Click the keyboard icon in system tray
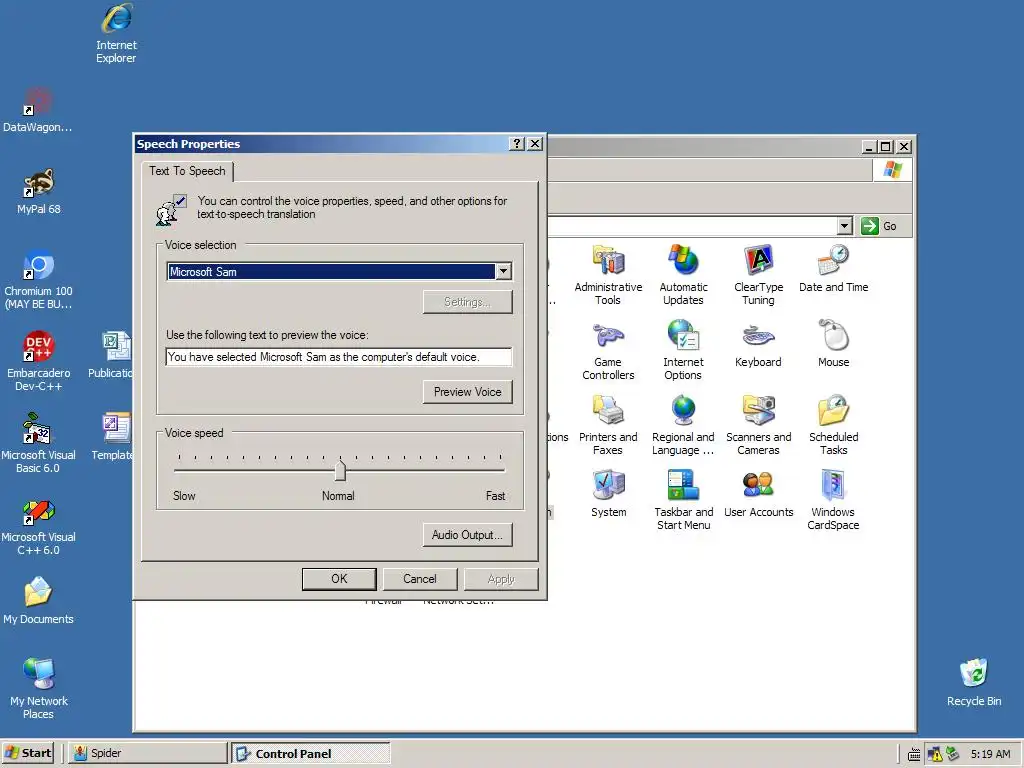This screenshot has height=768, width=1024. [914, 755]
